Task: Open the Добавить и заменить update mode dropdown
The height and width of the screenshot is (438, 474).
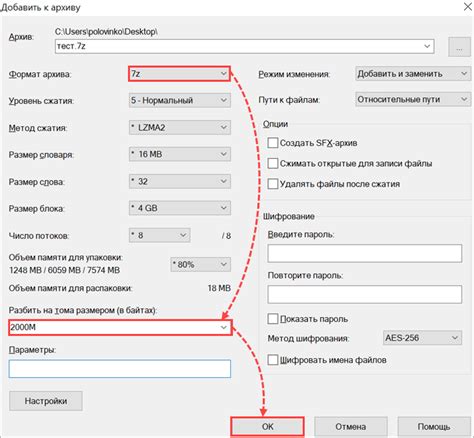Action: pyautogui.click(x=413, y=74)
